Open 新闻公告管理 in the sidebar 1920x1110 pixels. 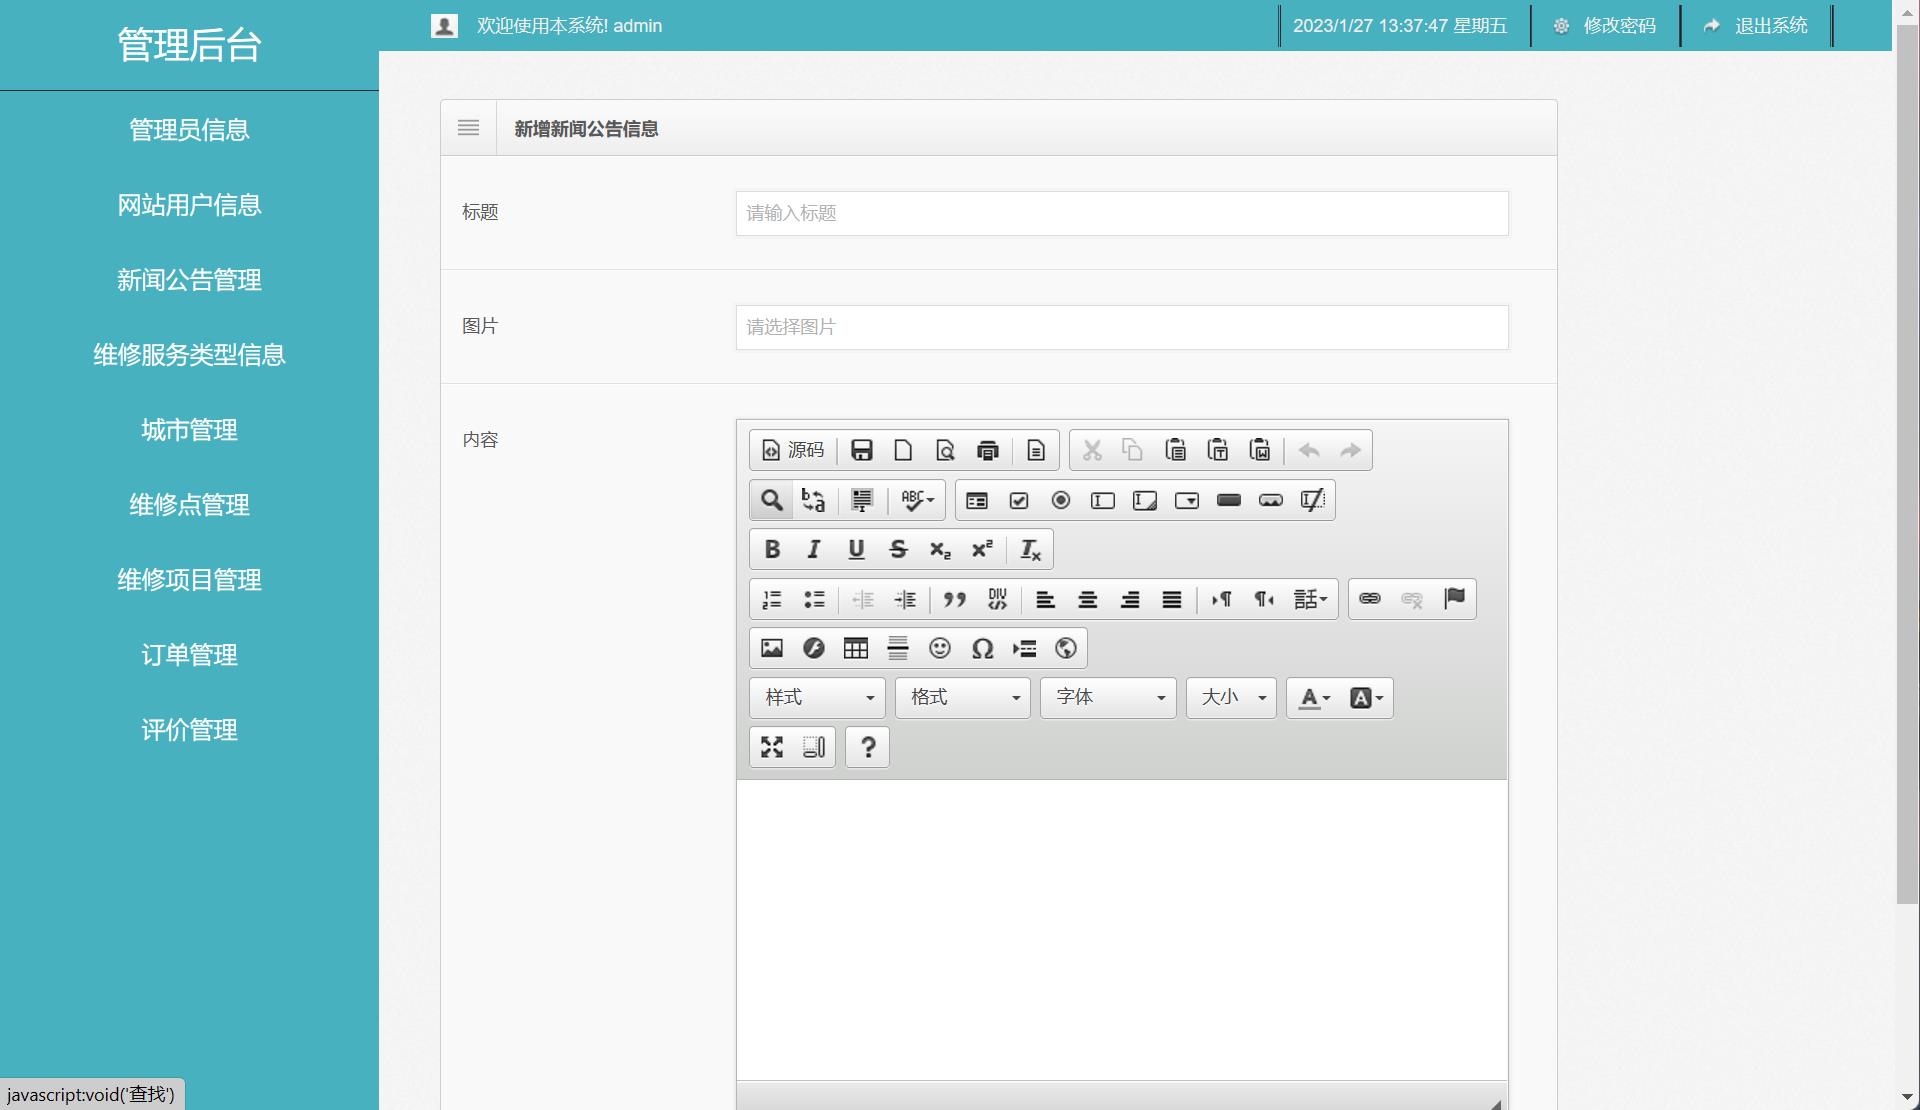pos(189,280)
